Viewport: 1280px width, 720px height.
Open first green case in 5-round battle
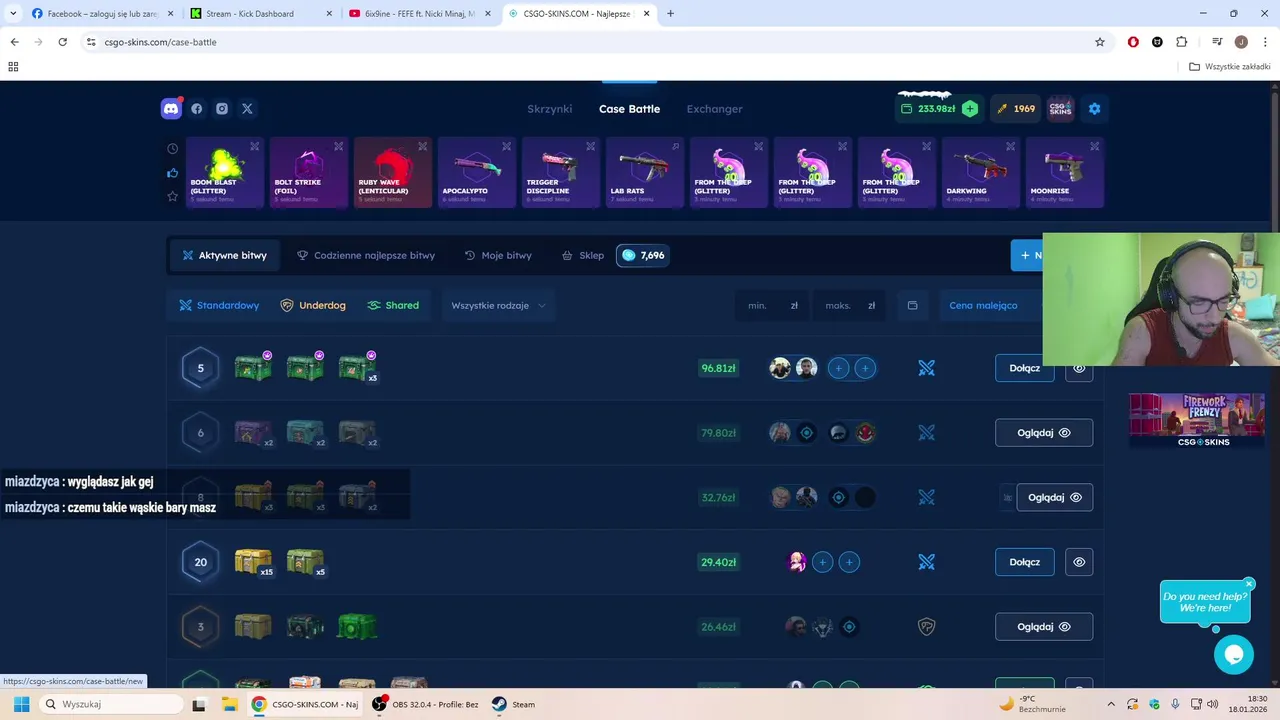(253, 368)
